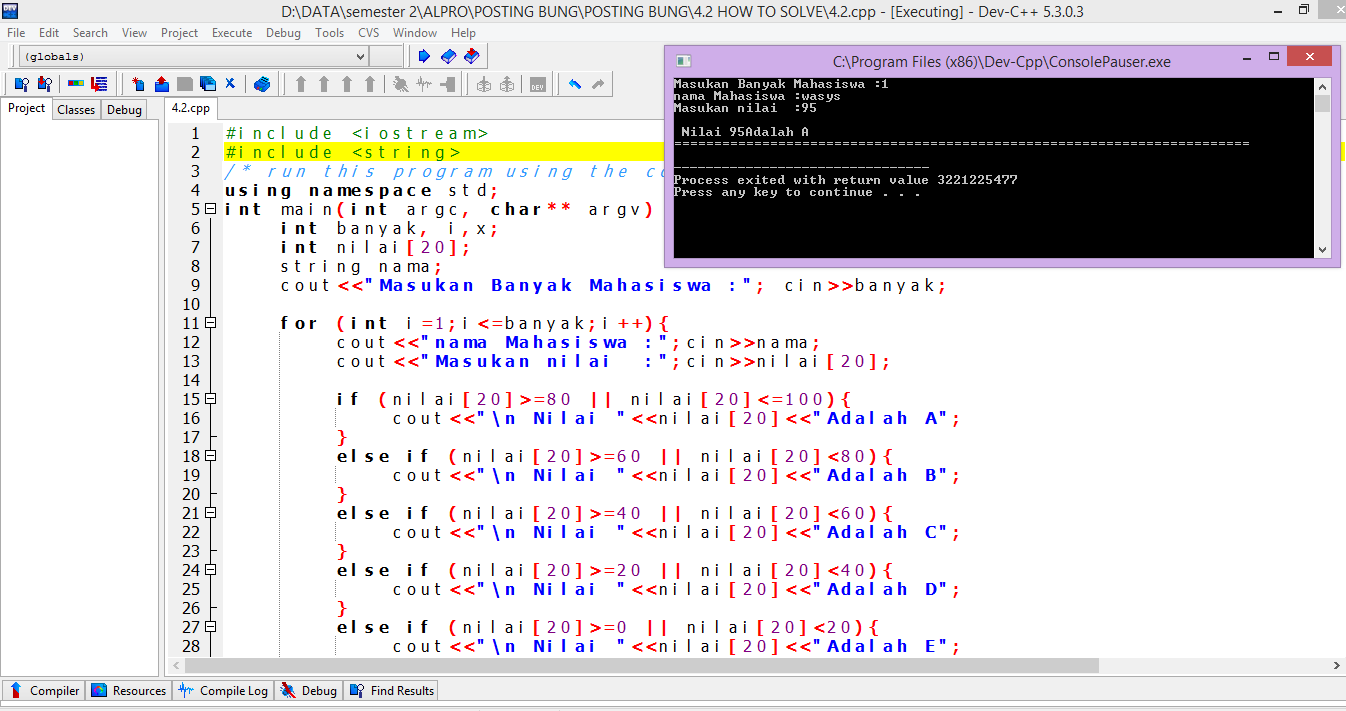The height and width of the screenshot is (711, 1346).
Task: Click the grayed waveform profile icon
Action: pyautogui.click(x=424, y=84)
